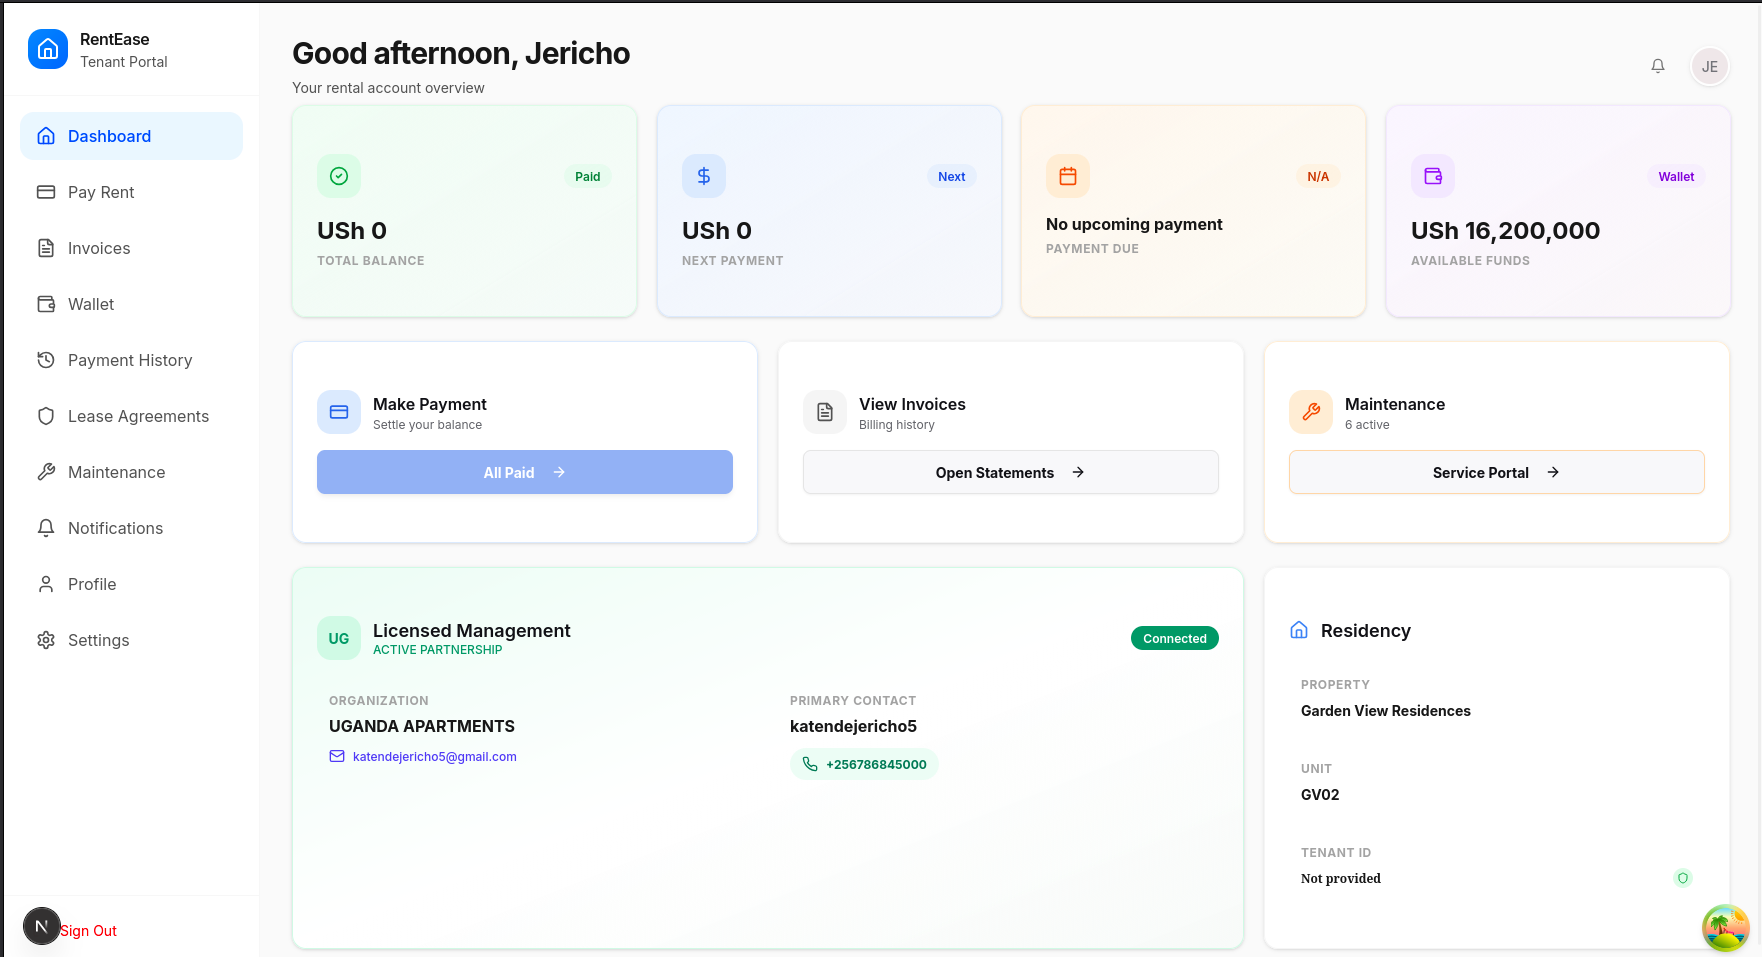
Task: Select Lease Agreements from sidebar
Action: tap(138, 416)
